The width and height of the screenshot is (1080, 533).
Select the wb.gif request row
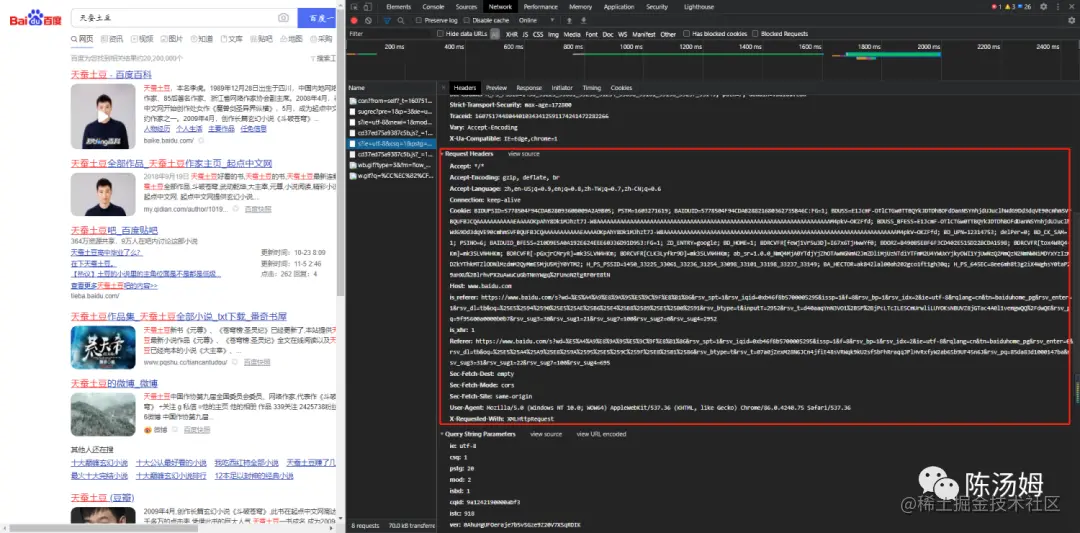(391, 165)
